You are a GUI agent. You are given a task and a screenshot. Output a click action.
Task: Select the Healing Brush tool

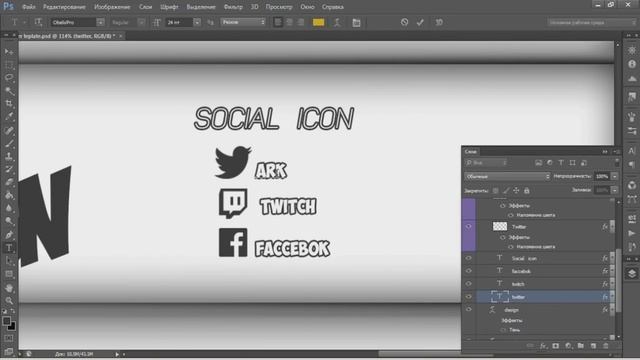point(9,131)
